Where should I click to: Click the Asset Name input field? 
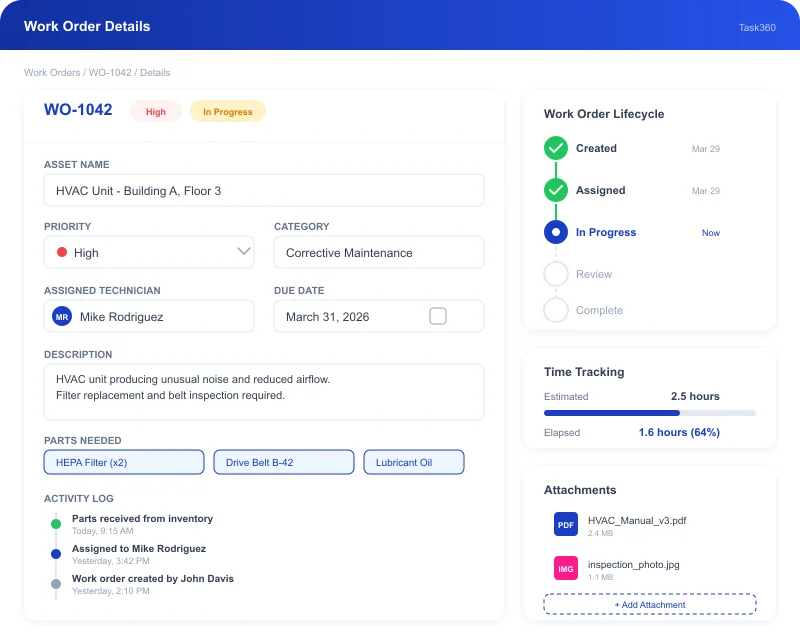(x=264, y=190)
